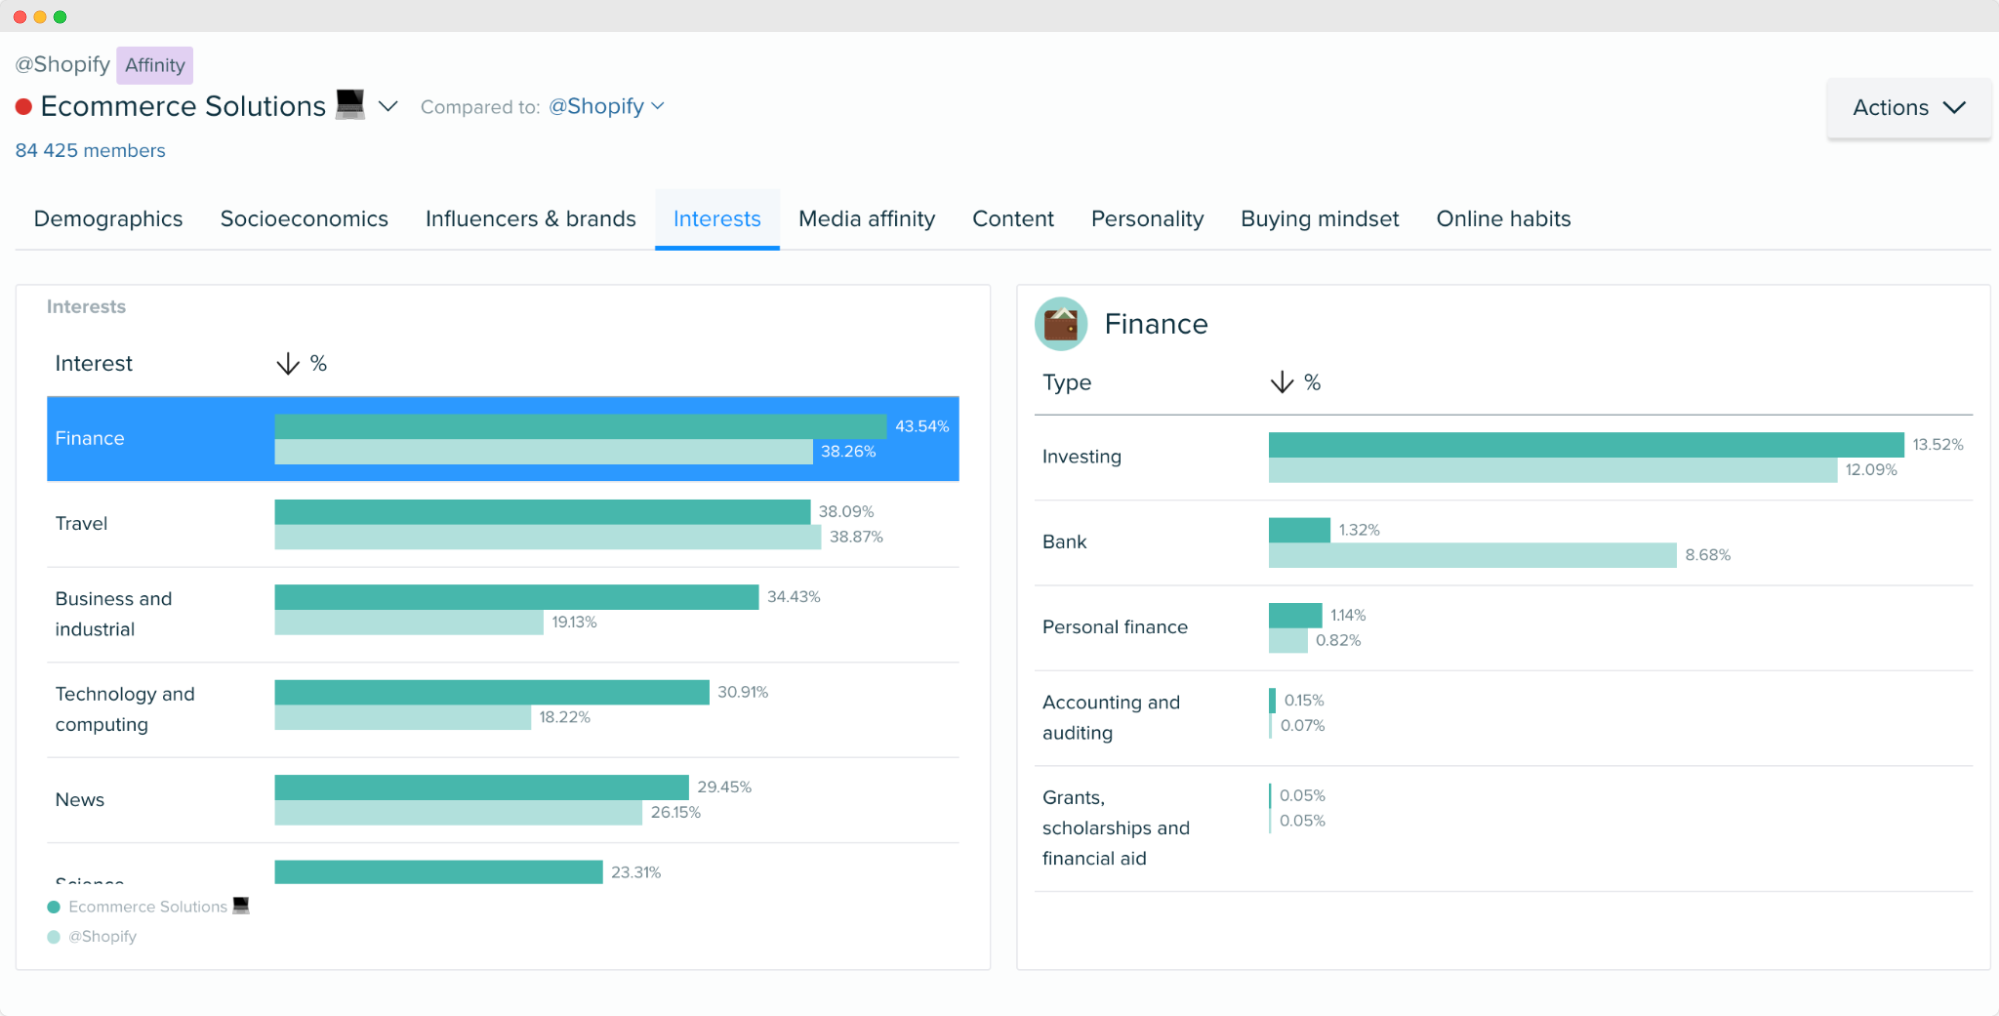Click the Accounting and auditing row
Viewport: 1999px width, 1016px height.
[x=1503, y=718]
